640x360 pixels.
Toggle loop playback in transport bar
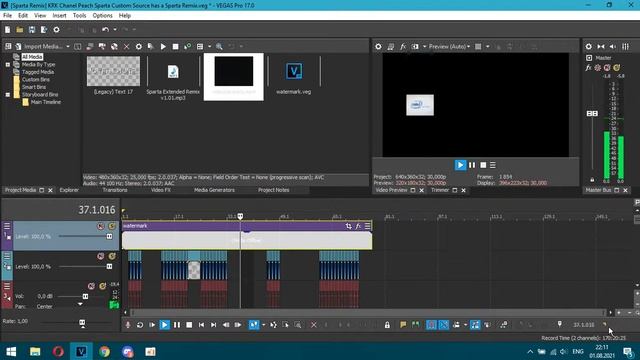point(140,325)
